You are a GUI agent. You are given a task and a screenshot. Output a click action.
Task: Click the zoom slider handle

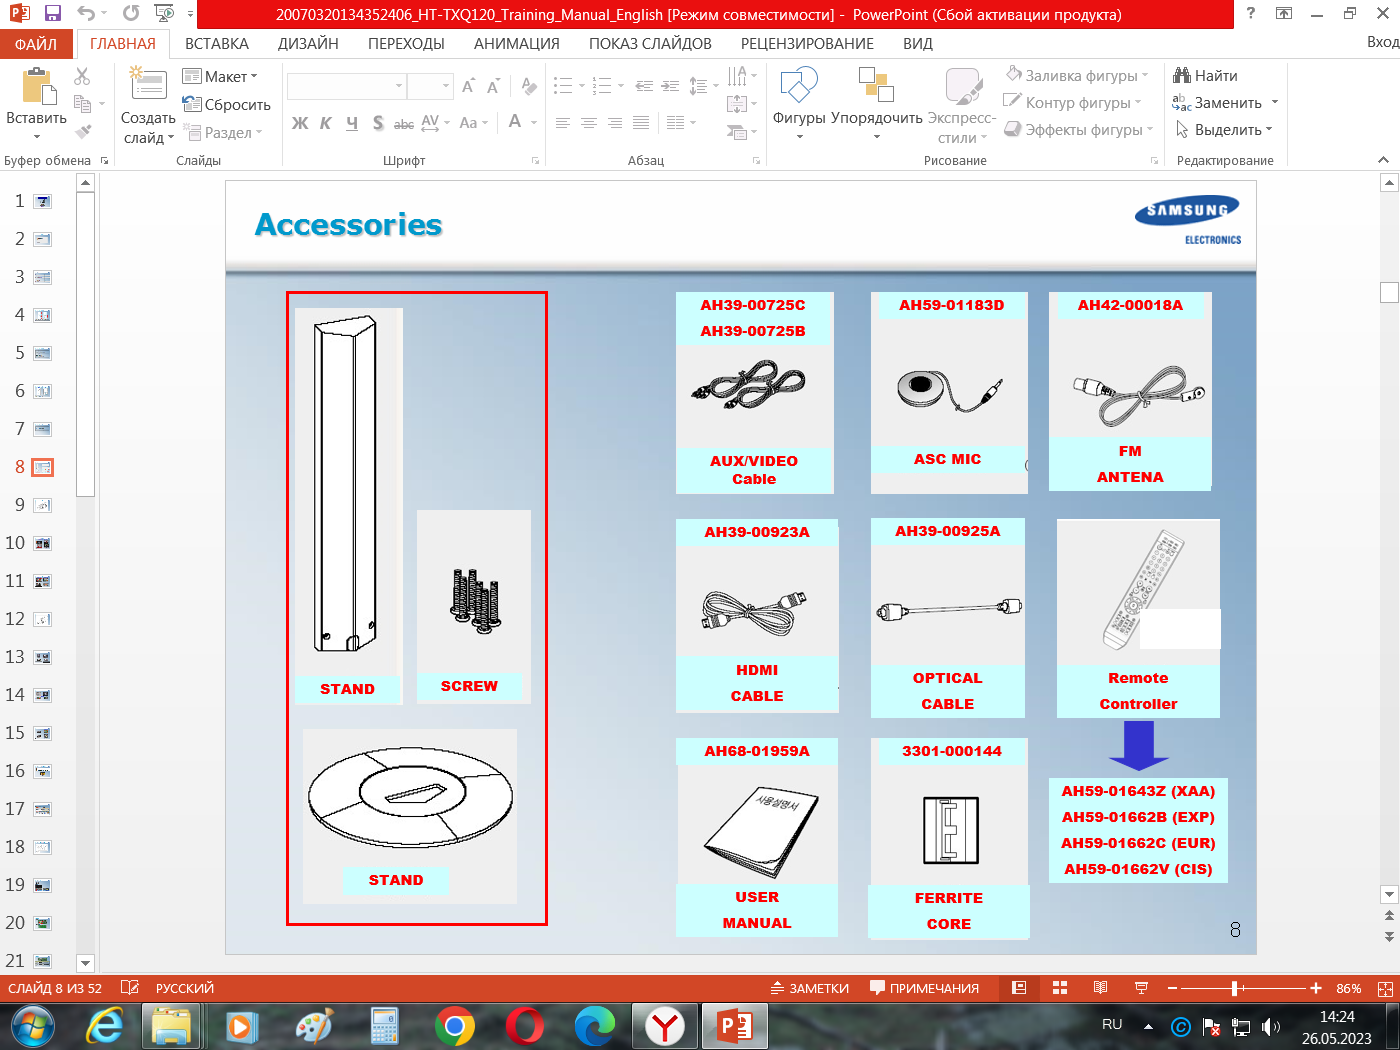[x=1235, y=988]
